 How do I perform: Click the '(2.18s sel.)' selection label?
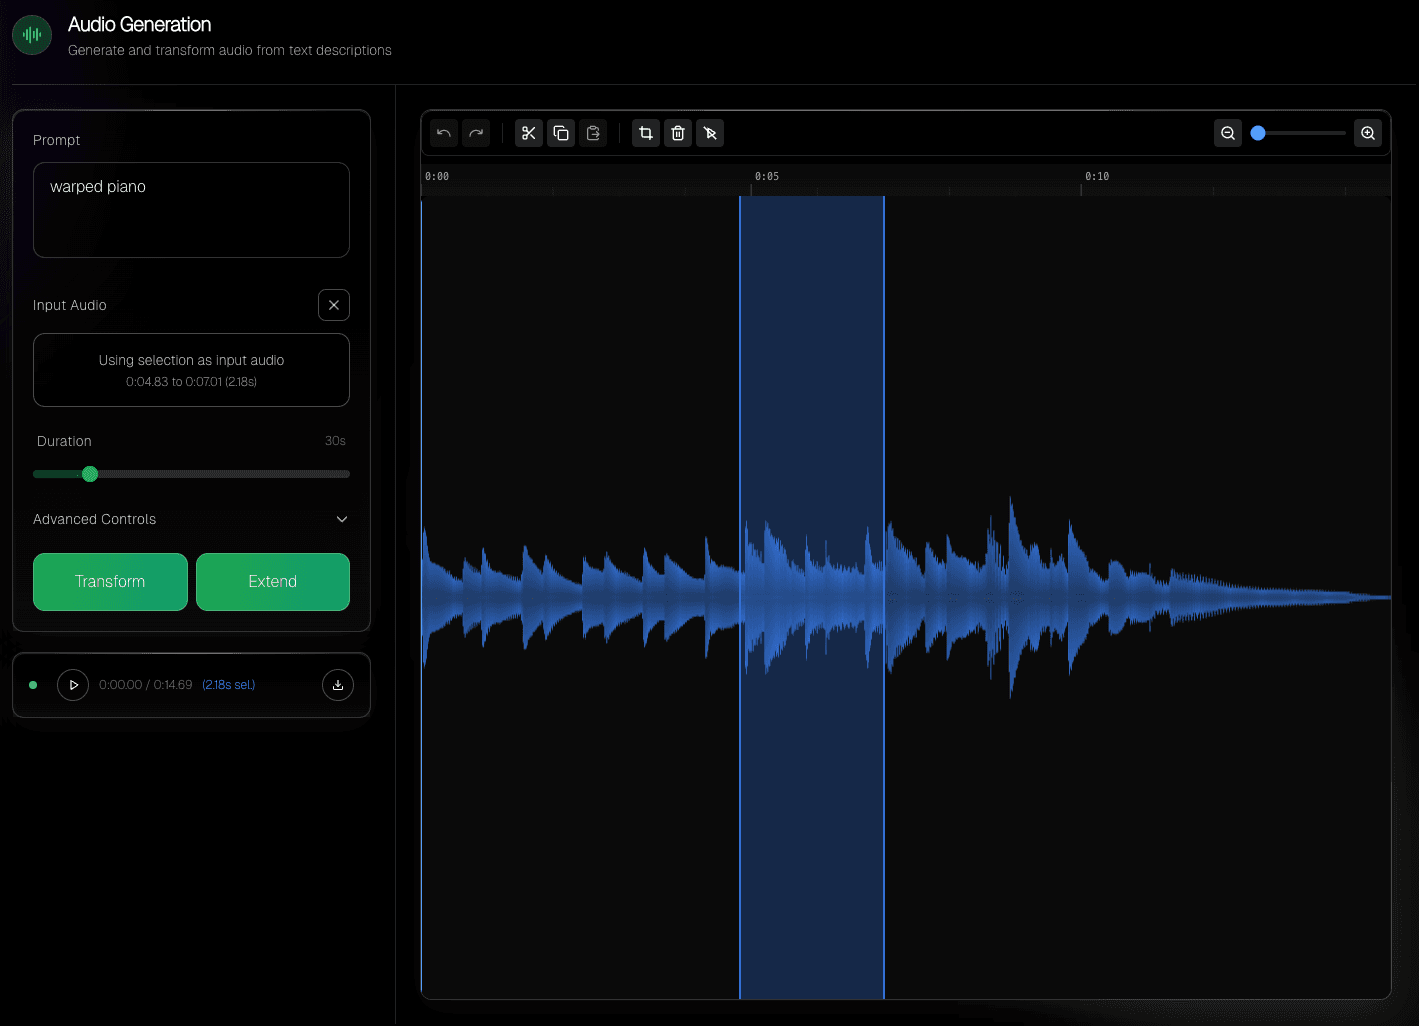click(229, 685)
